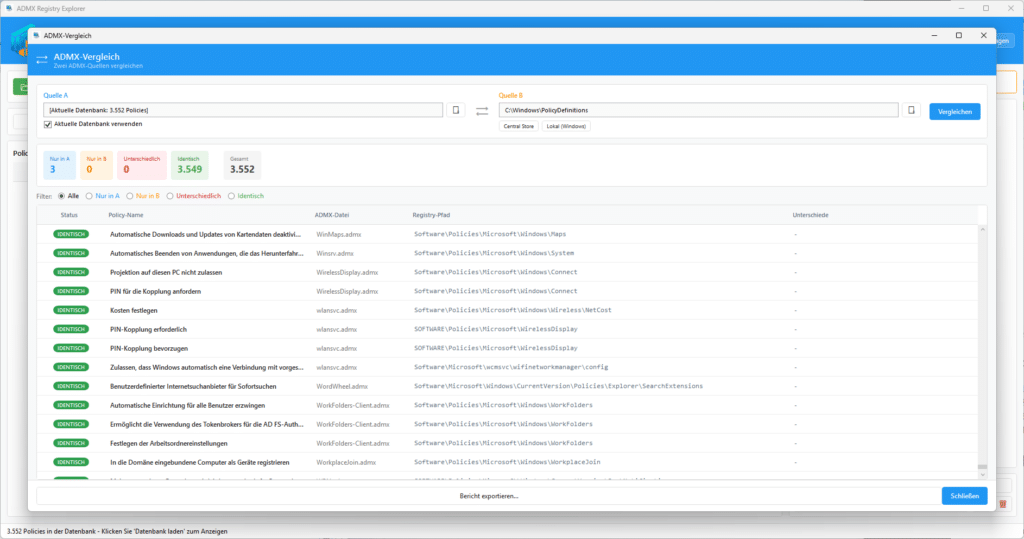Tick the Aktuelle Datenbank verwenden checkbox
This screenshot has width=1024, height=539.
[x=48, y=124]
